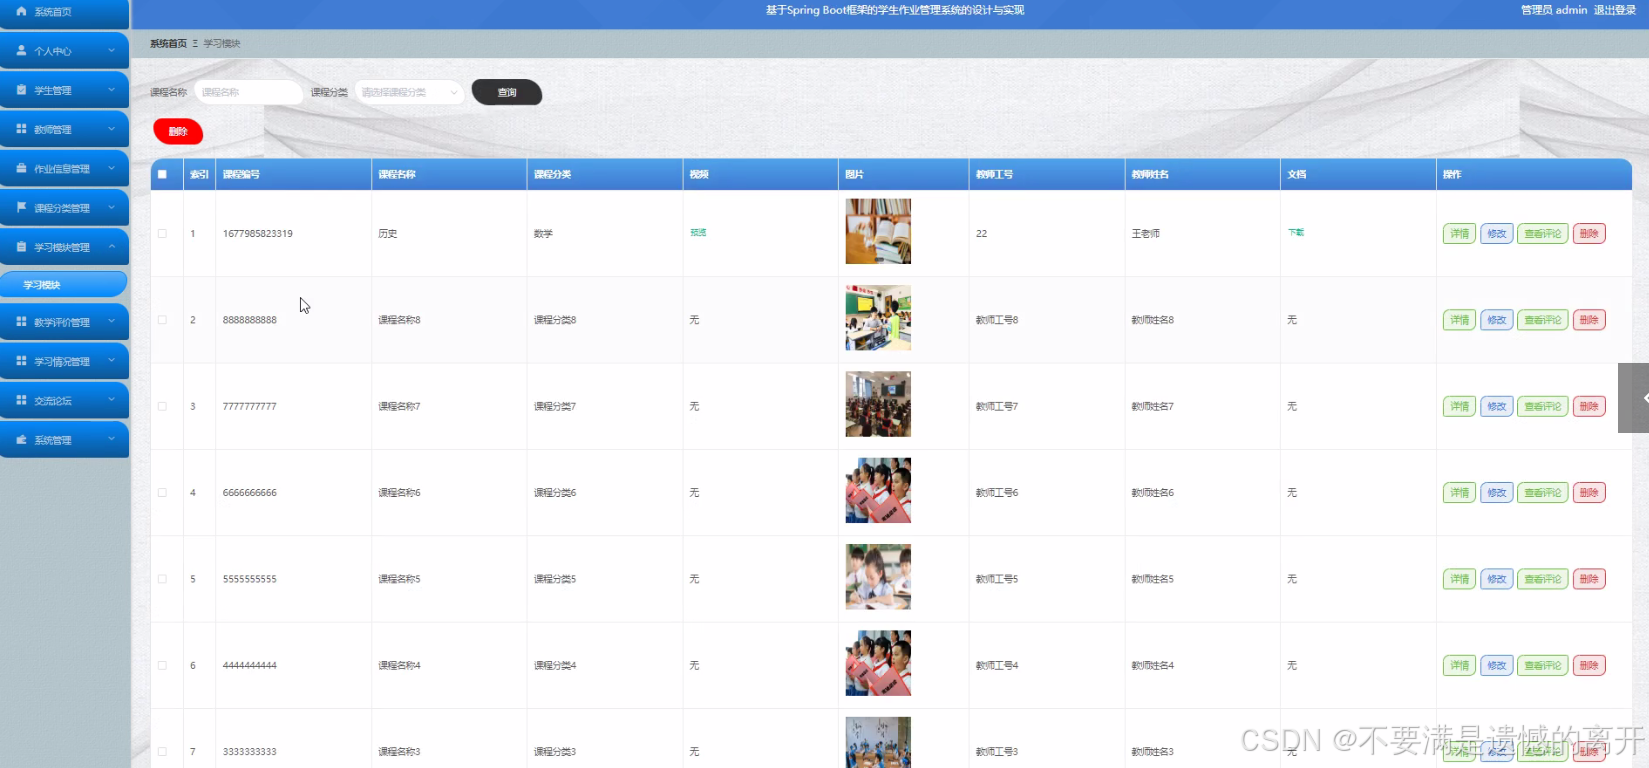Check the row with 课程编号 4444444444
The image size is (1649, 768).
(162, 665)
